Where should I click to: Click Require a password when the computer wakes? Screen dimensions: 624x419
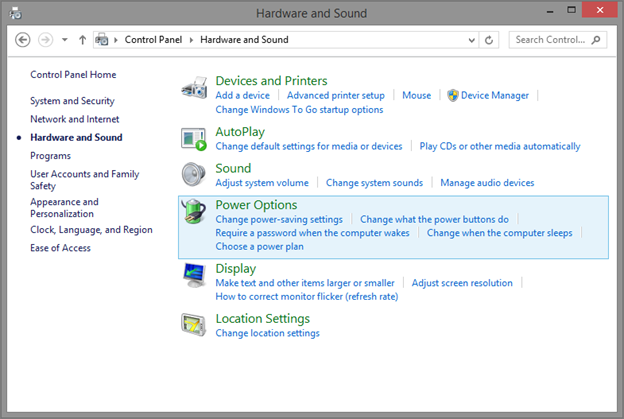tap(312, 233)
